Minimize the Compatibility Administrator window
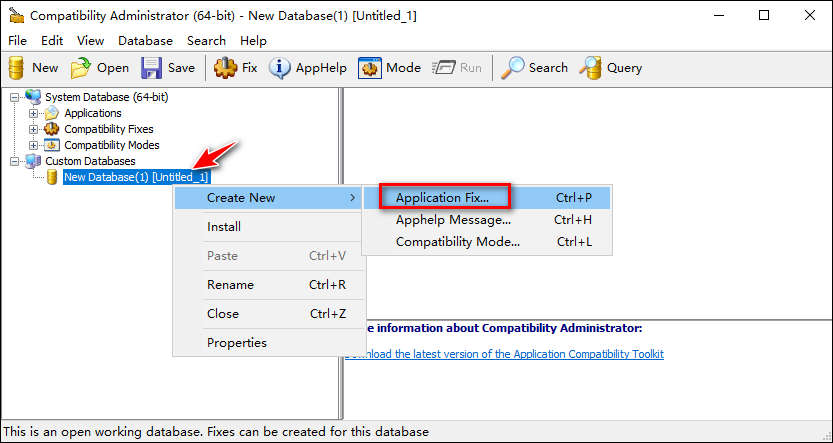 click(x=718, y=15)
